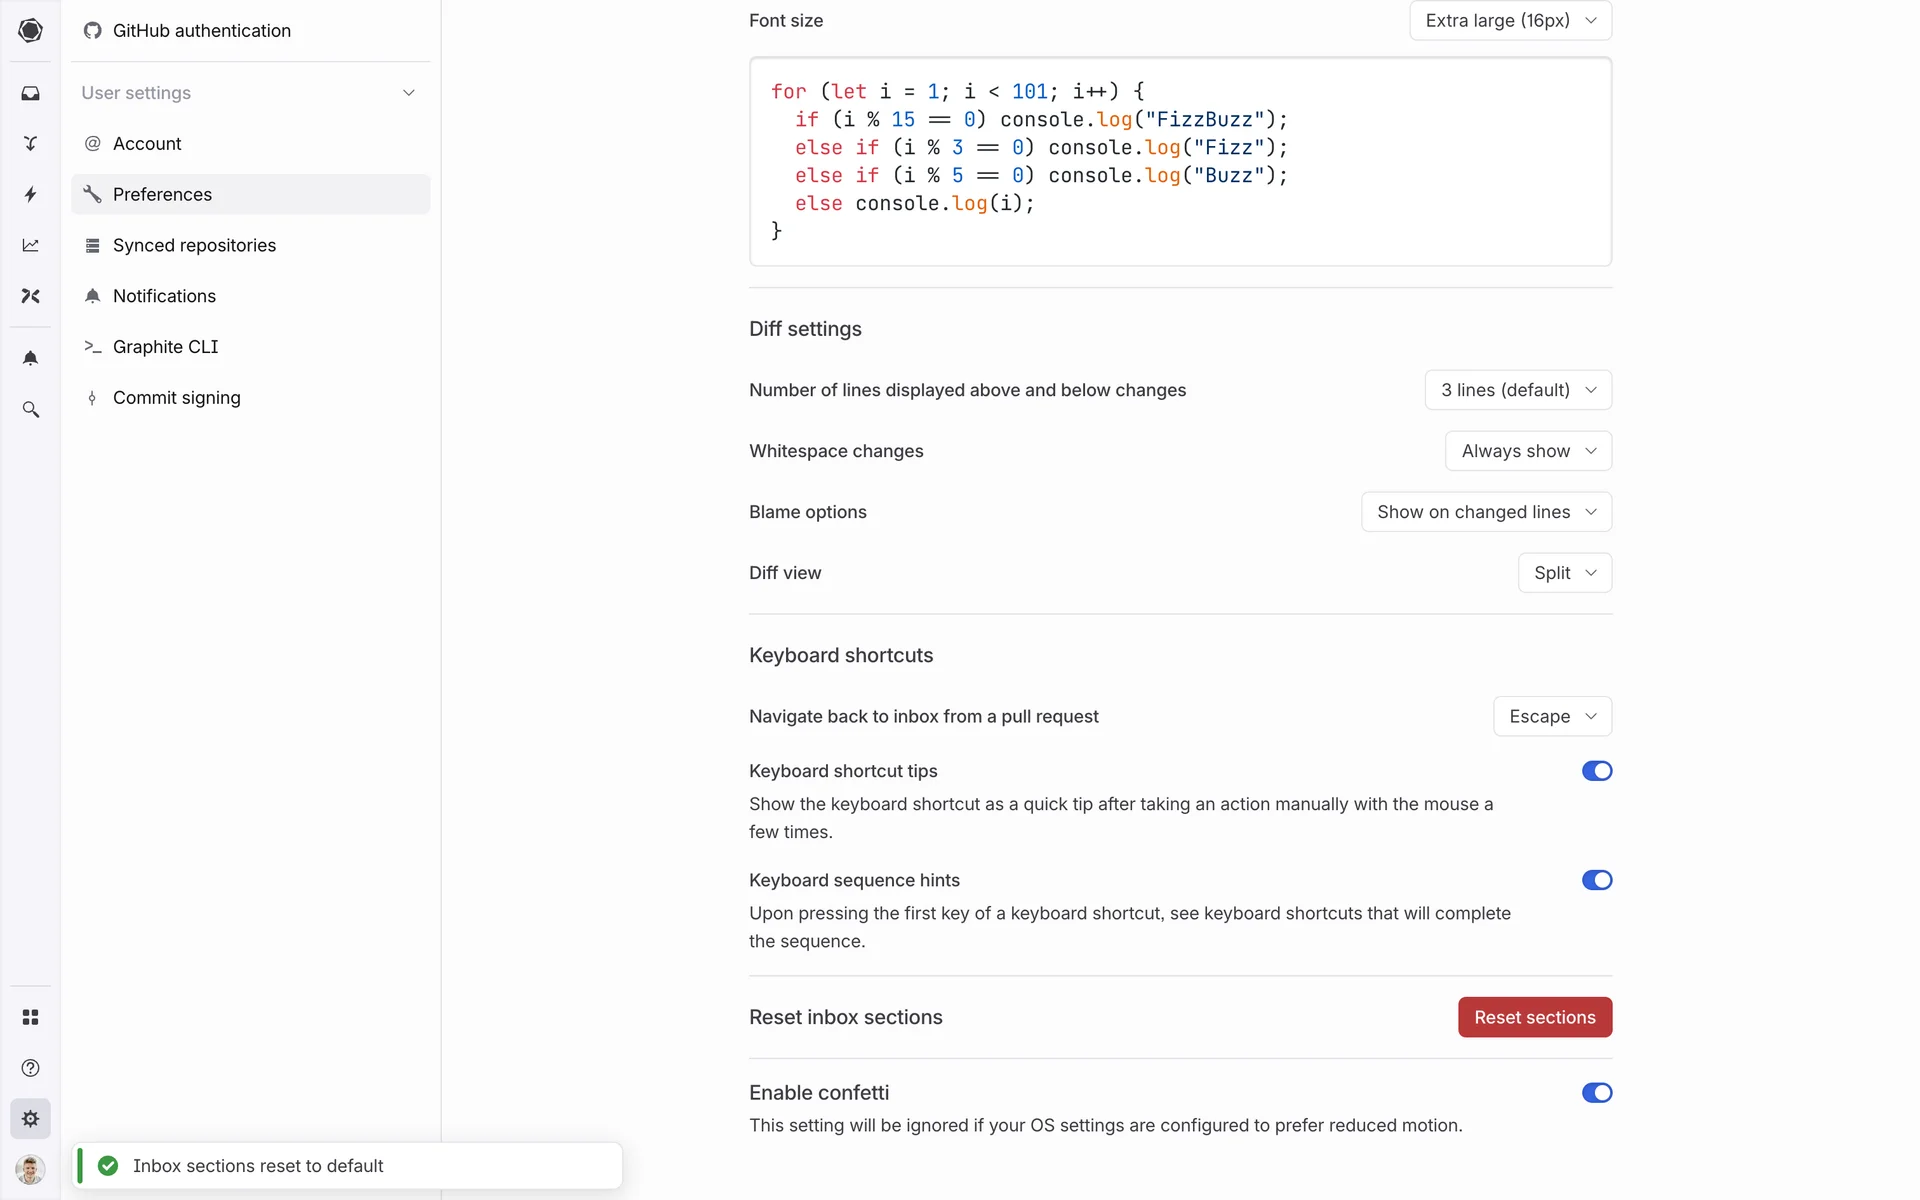1920x1200 pixels.
Task: Toggle Keyboard shortcut tips switch
Action: [1596, 771]
